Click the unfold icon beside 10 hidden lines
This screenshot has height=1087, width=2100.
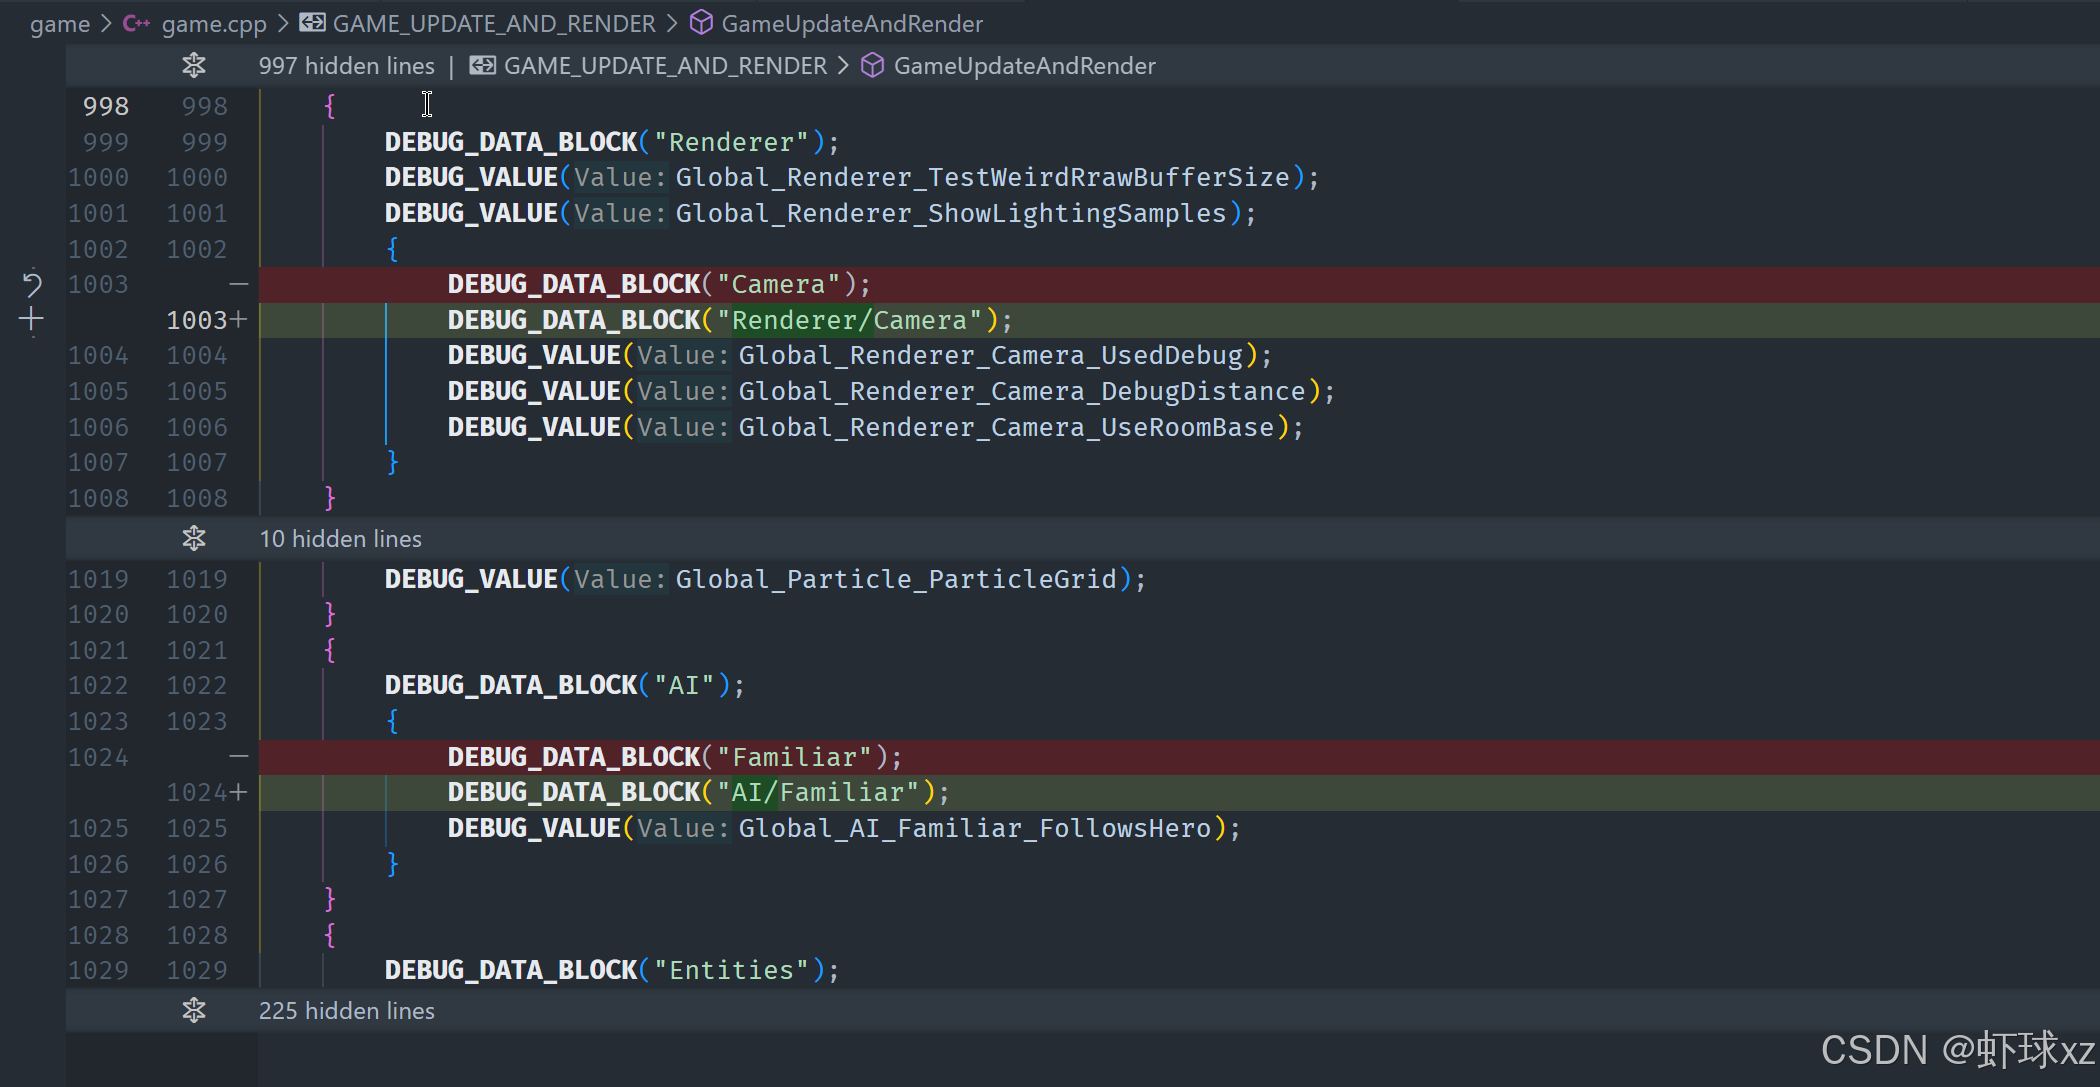pyautogui.click(x=194, y=539)
